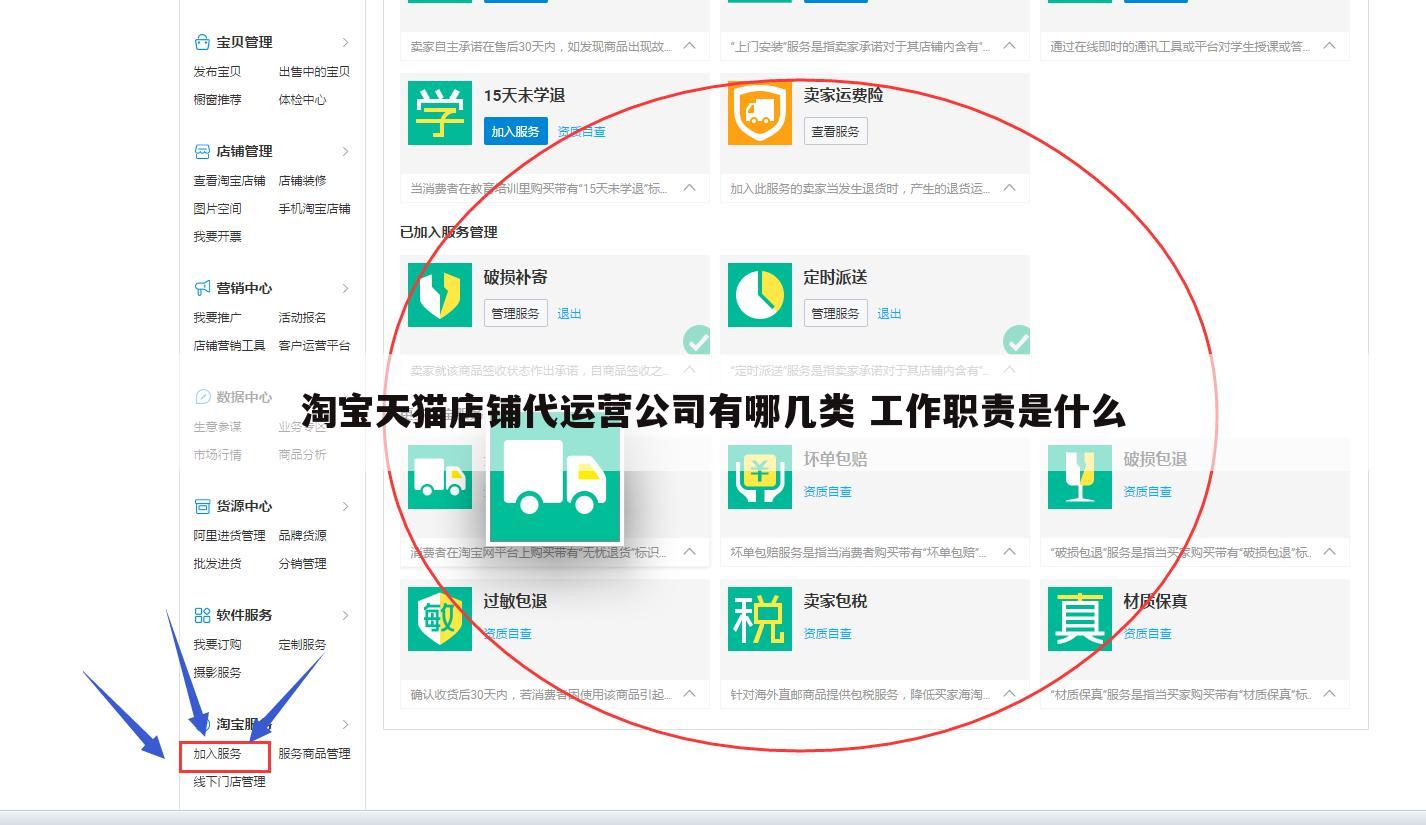Collapse the 破损包退 description

1329,552
